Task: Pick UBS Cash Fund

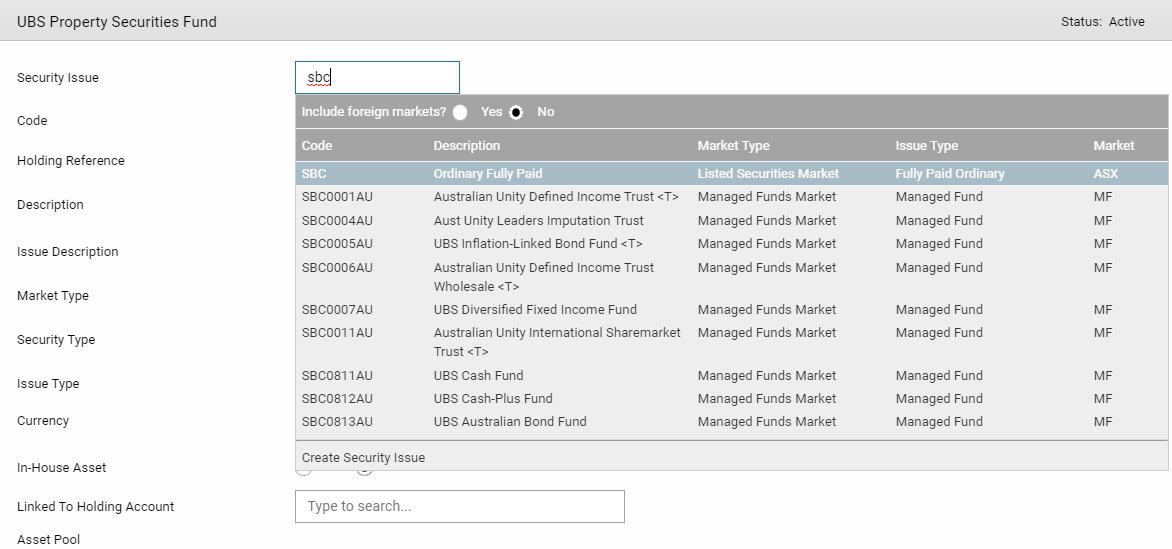Action: pos(478,375)
